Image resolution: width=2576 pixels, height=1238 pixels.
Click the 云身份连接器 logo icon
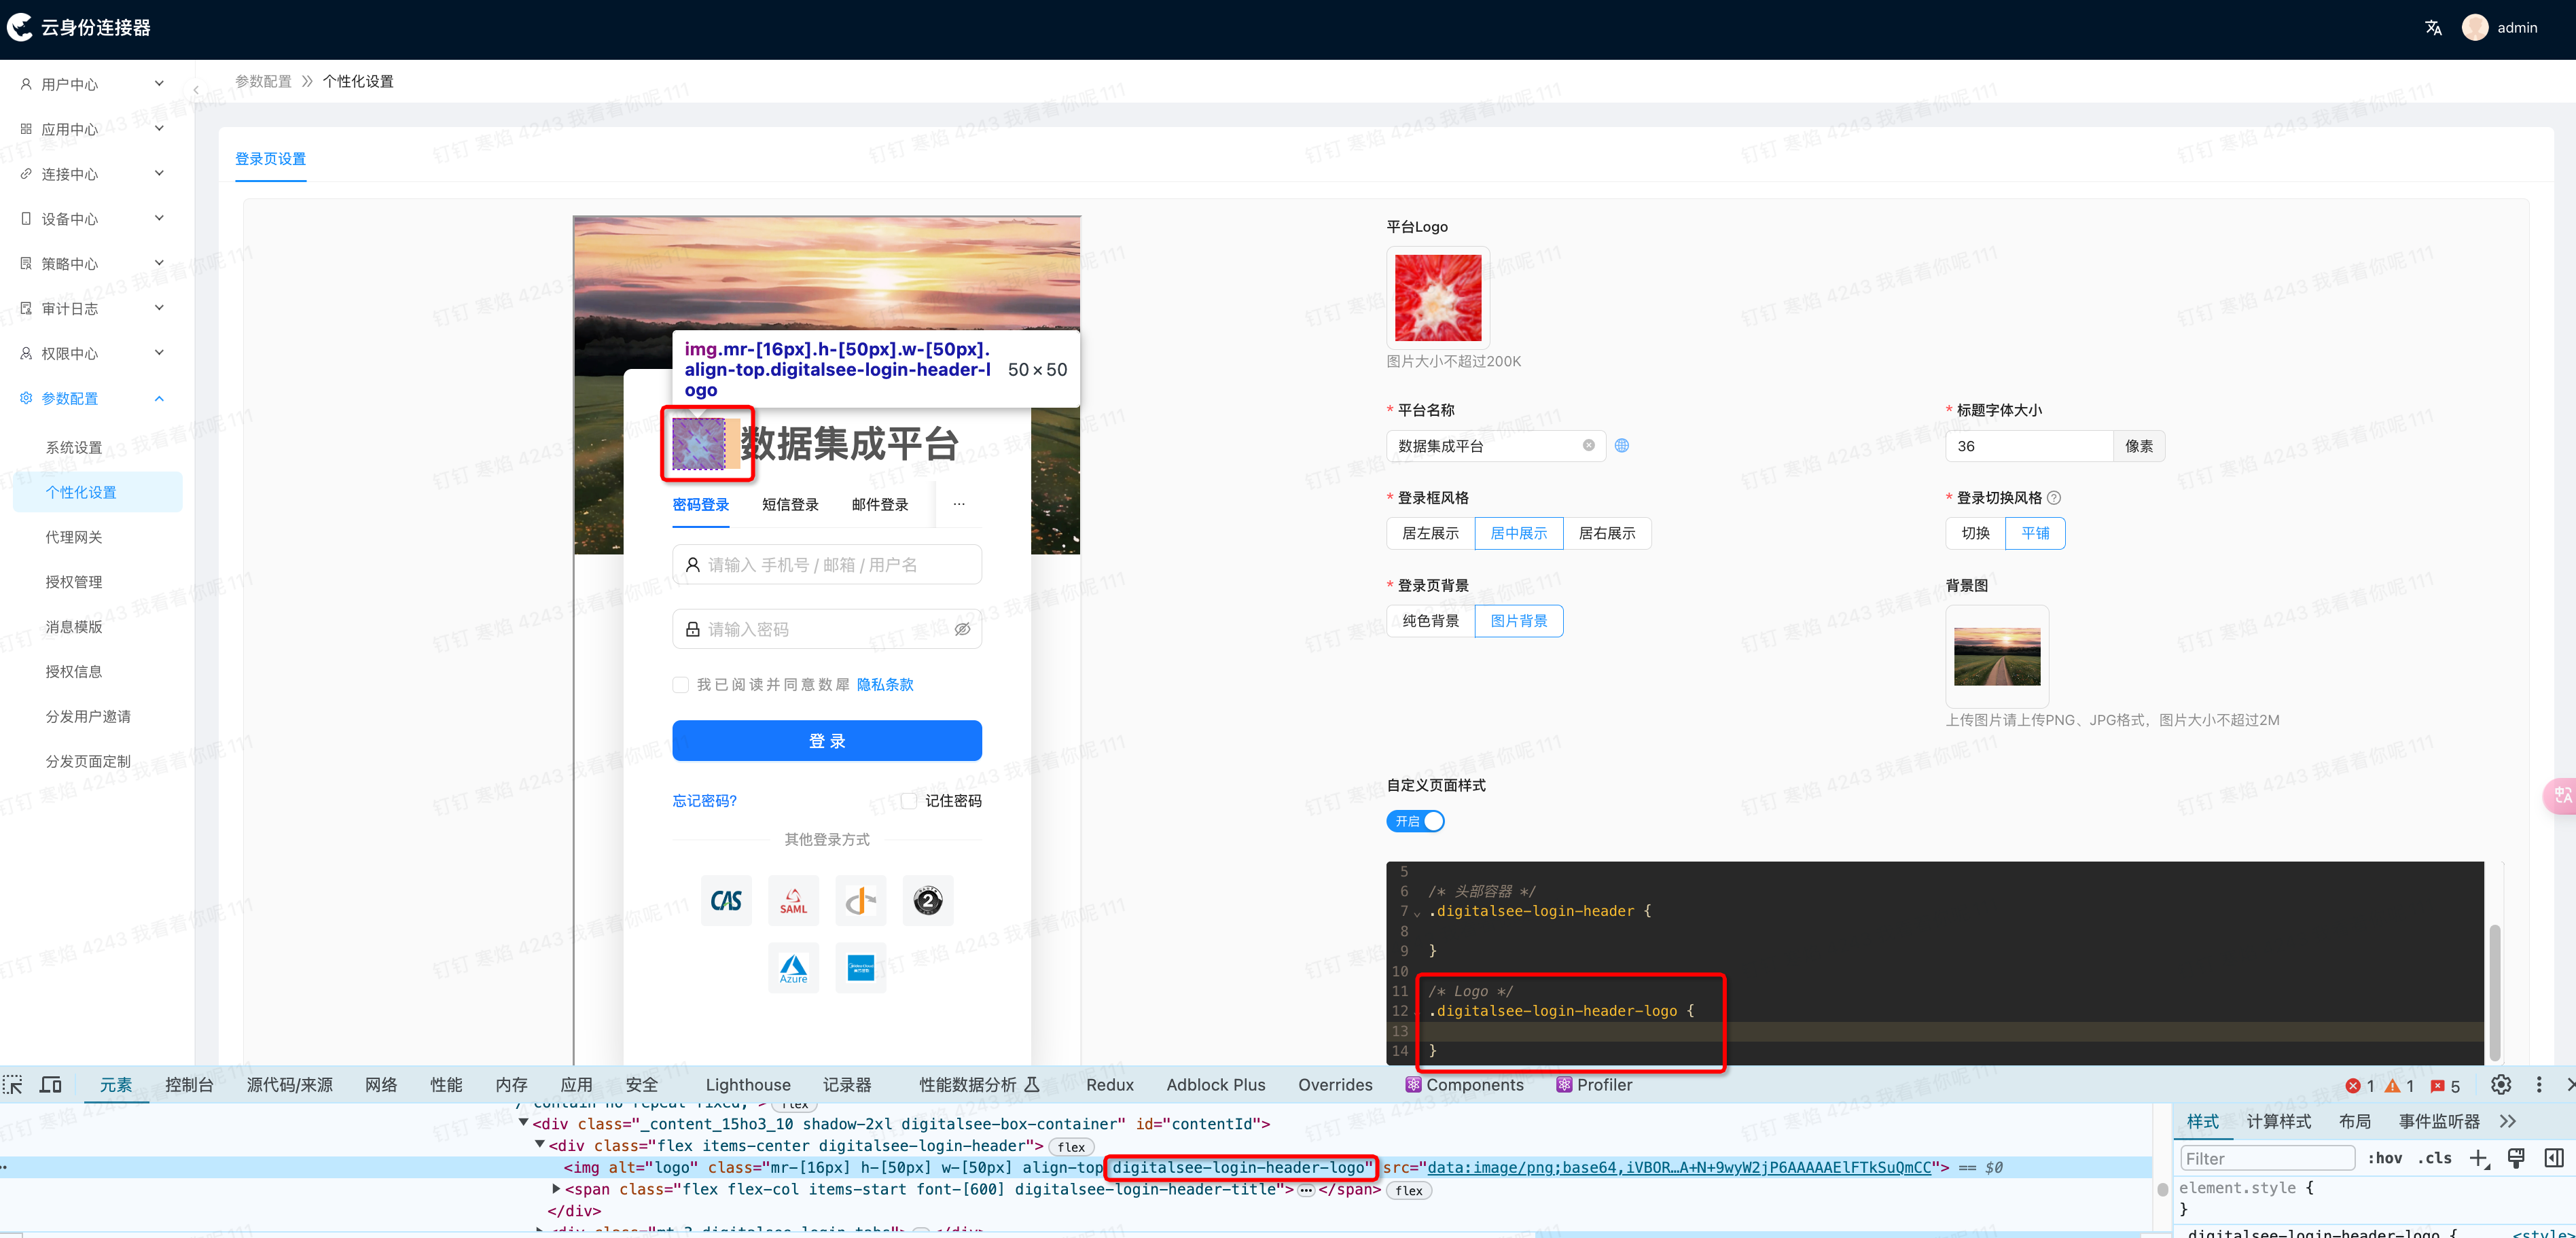coord(20,28)
